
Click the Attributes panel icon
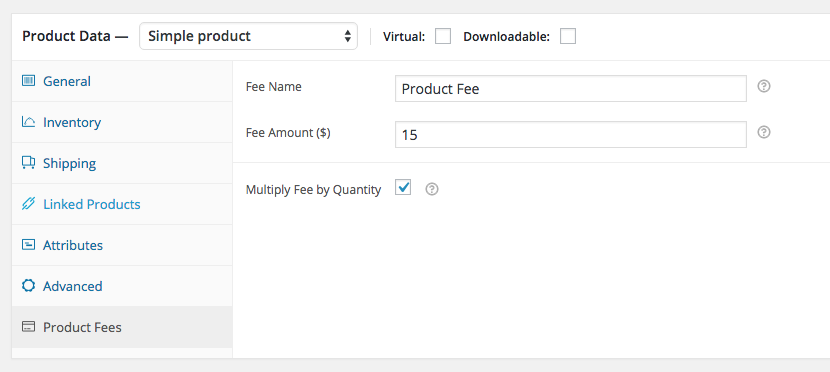(28, 245)
